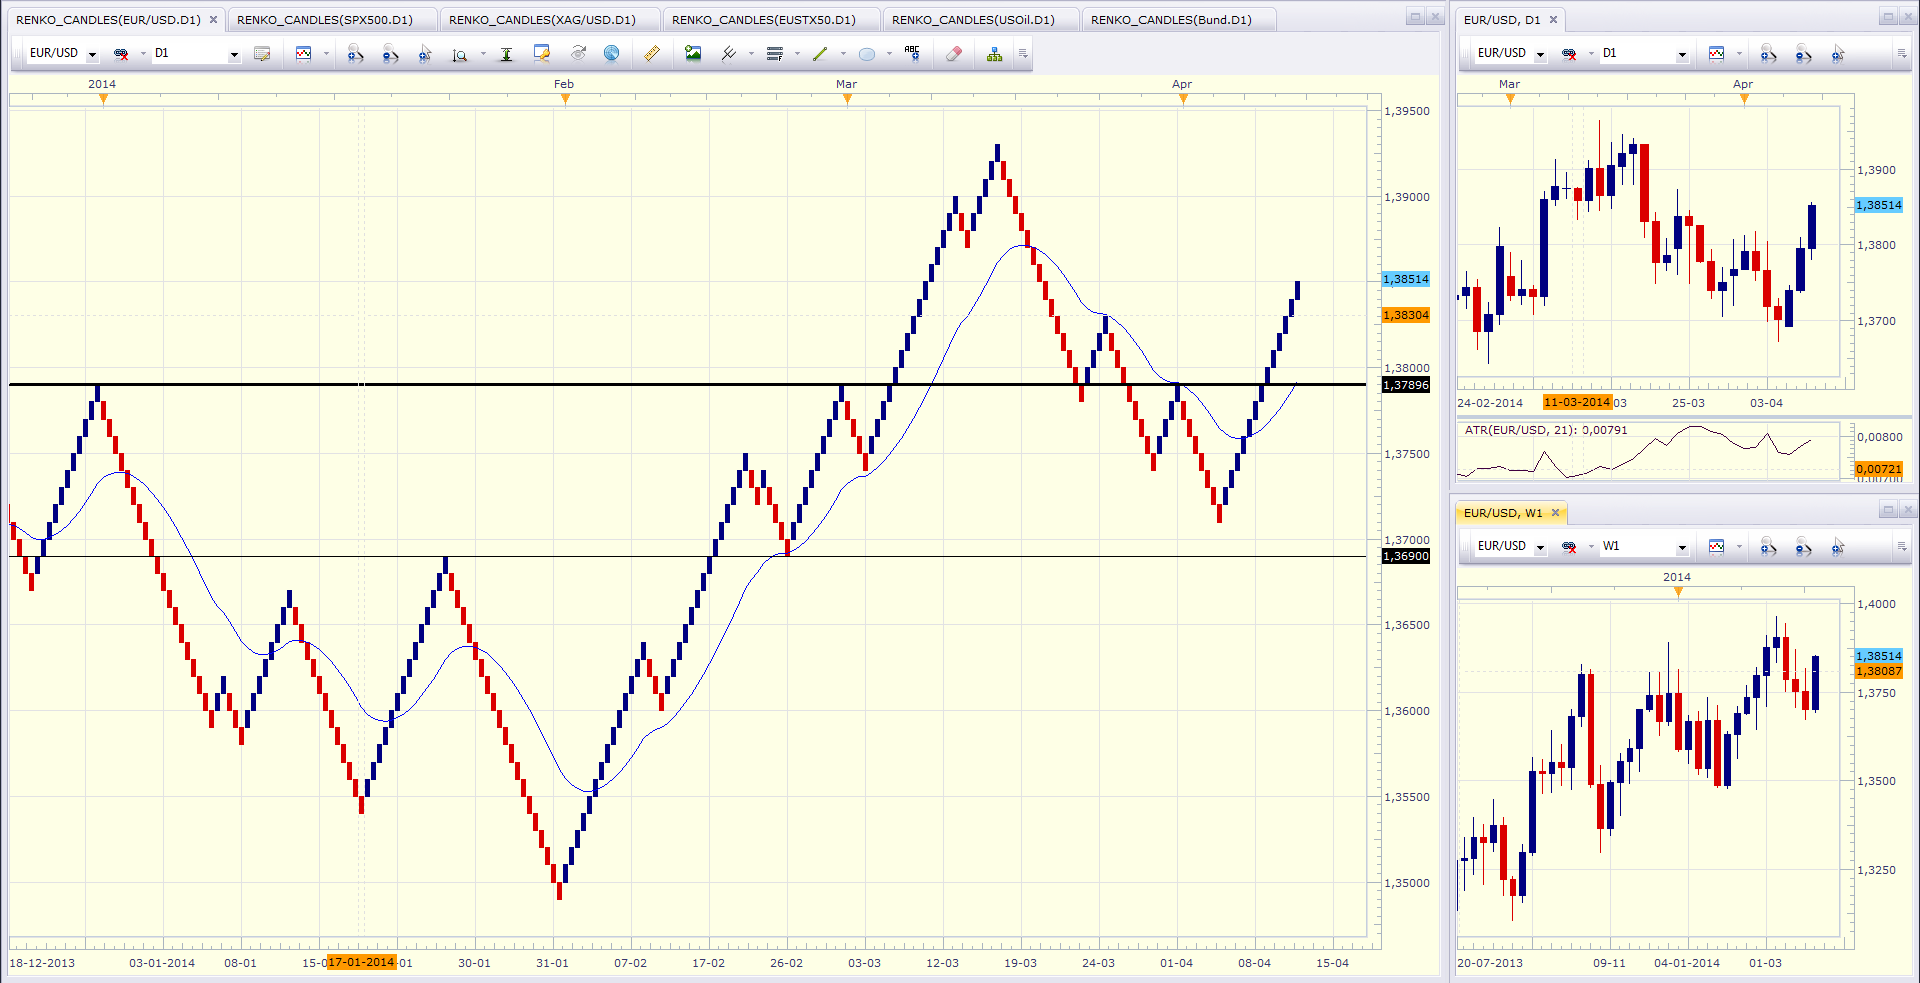Viewport: 1920px width, 983px height.
Task: Open the D1 timeframe dropdown in the main toolbar
Action: 234,54
